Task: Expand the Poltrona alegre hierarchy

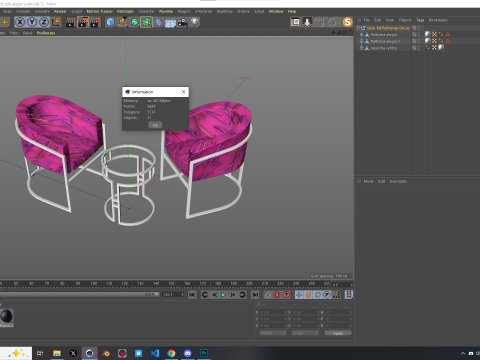Action: tap(361, 35)
